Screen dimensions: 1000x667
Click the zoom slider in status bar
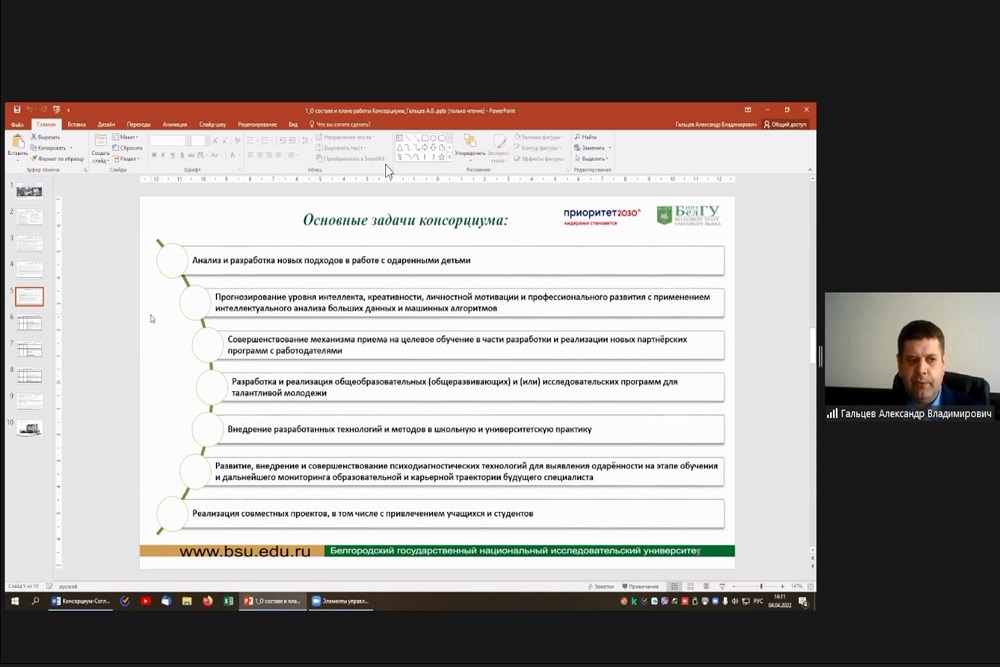tap(762, 586)
